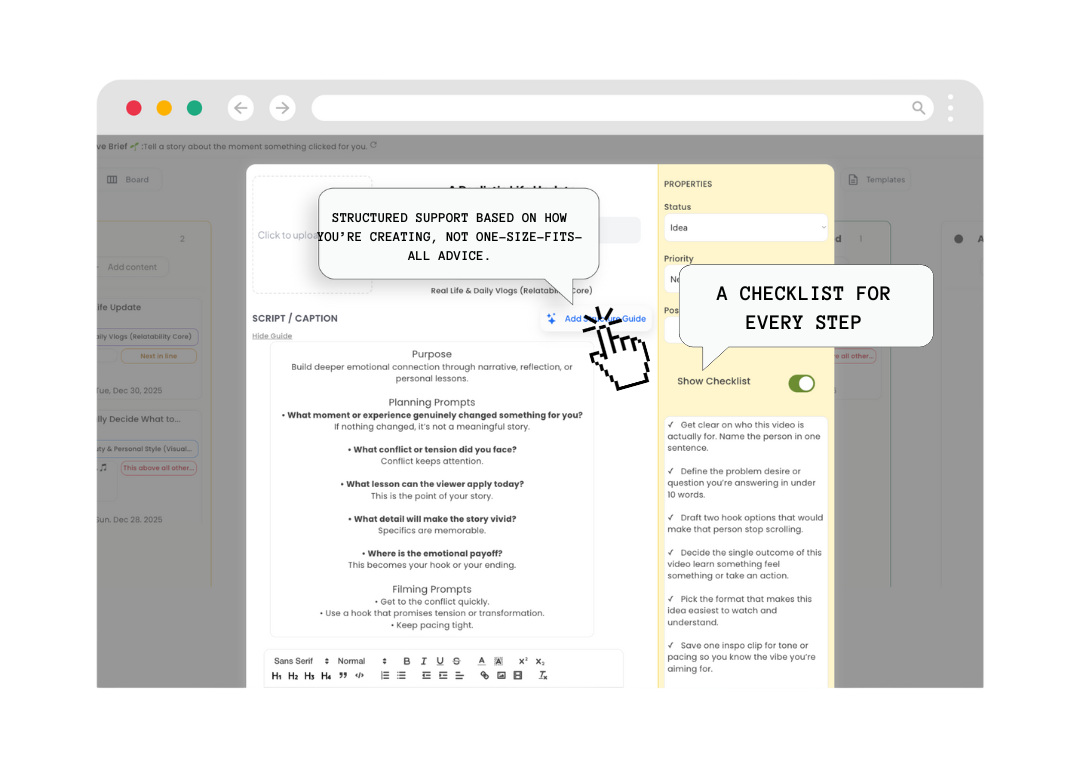Switch to the Board view tab
This screenshot has width=1080, height=767.
coord(129,180)
